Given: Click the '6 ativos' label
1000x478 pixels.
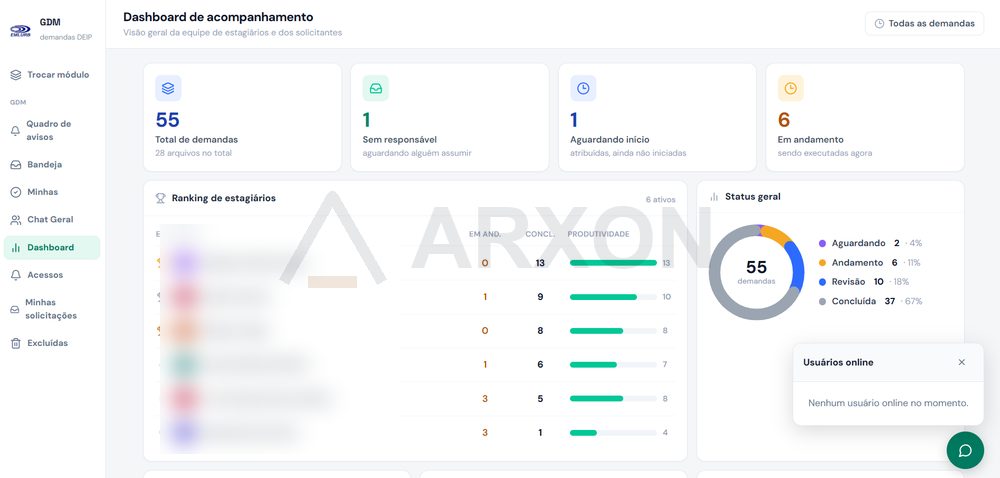Looking at the screenshot, I should (660, 199).
